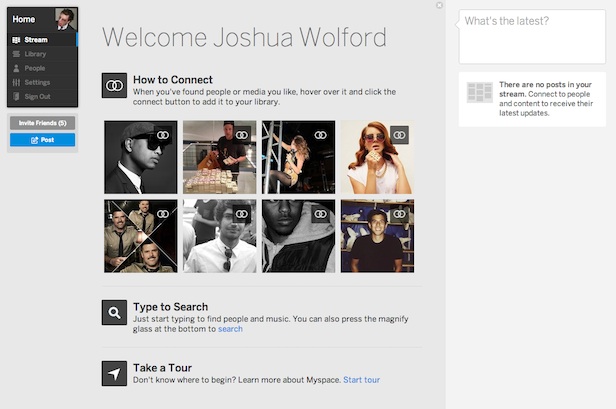The height and width of the screenshot is (409, 616).
Task: Select Sign Out in the sidebar
Action: [37, 96]
